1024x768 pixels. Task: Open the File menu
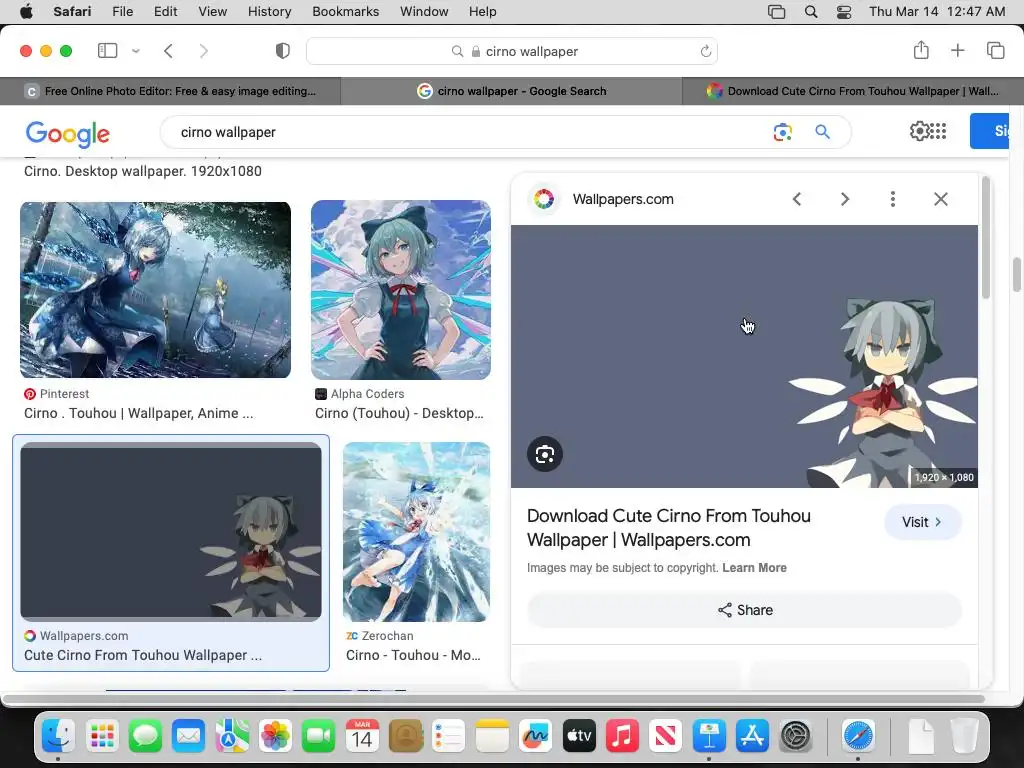123,11
